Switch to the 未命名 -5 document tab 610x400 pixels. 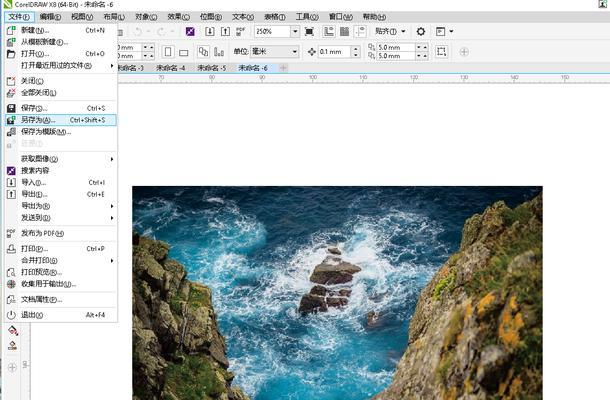(x=212, y=68)
